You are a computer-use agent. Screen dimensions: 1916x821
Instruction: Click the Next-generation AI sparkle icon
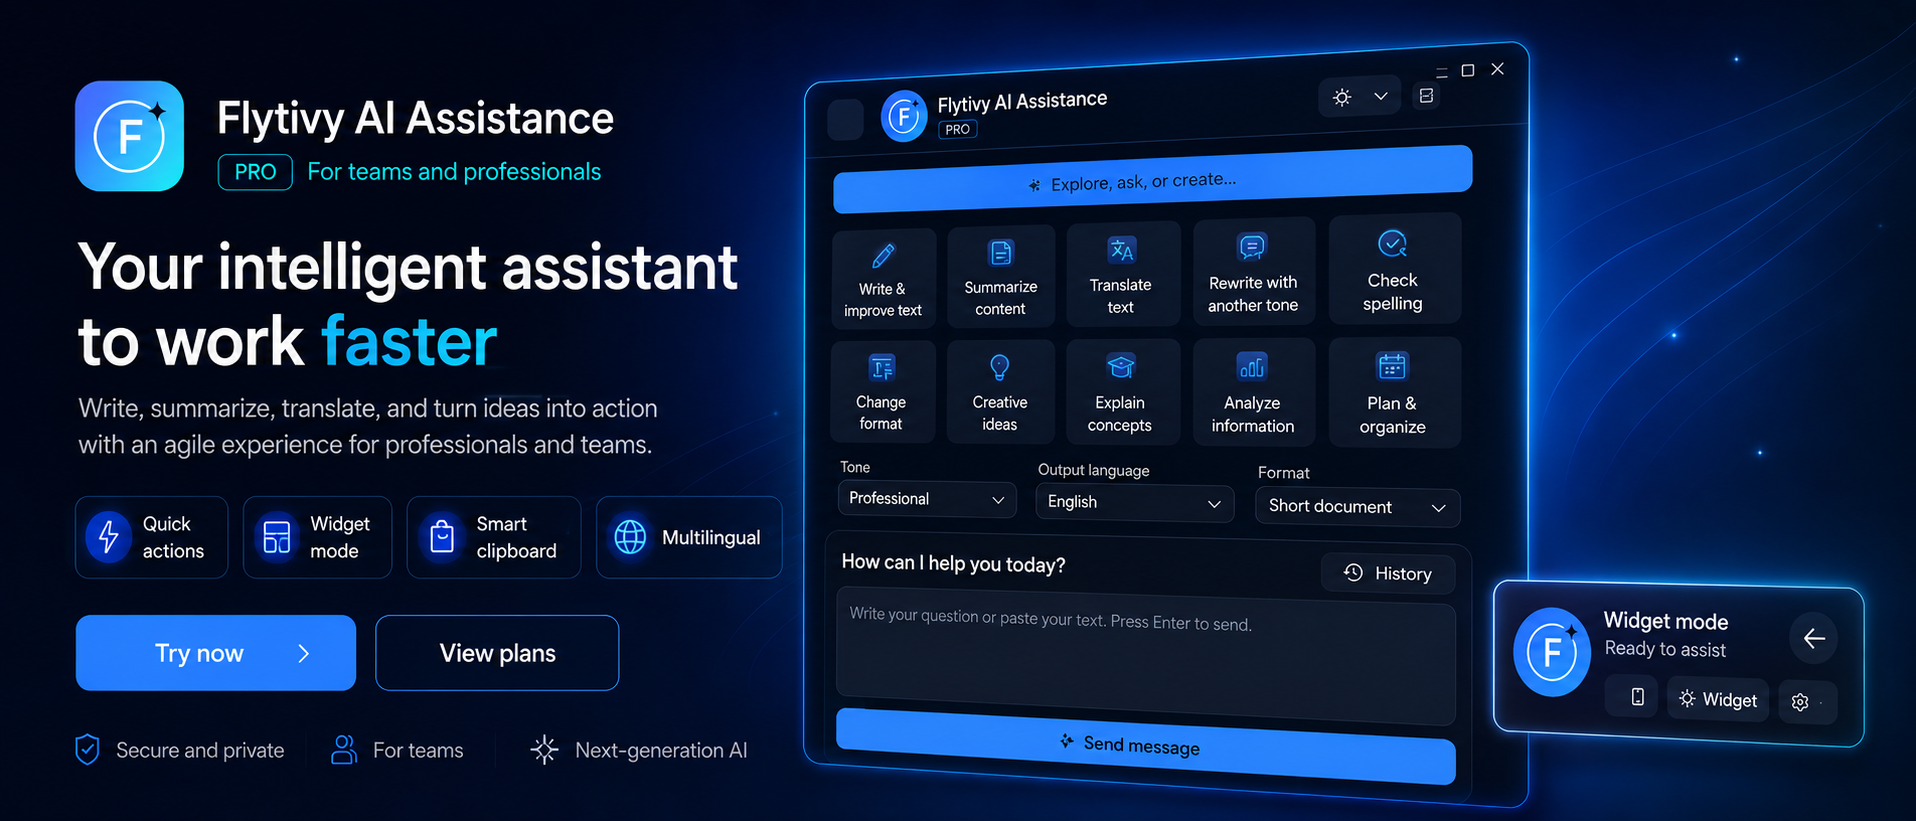(544, 750)
